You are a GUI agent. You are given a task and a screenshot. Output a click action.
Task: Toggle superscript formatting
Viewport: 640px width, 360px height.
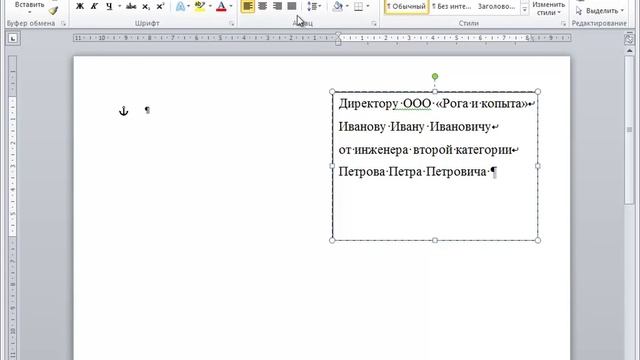coord(160,6)
